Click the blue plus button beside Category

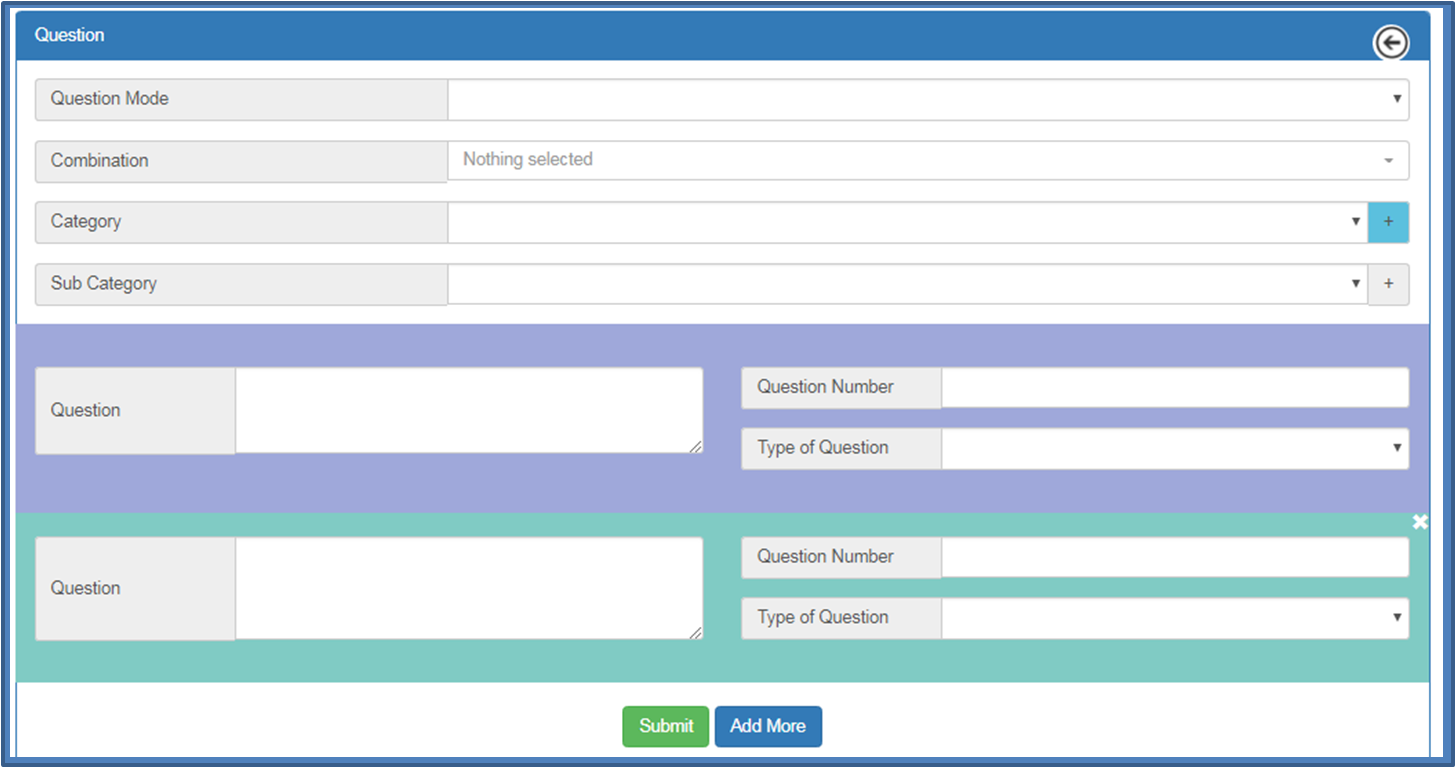tap(1388, 222)
